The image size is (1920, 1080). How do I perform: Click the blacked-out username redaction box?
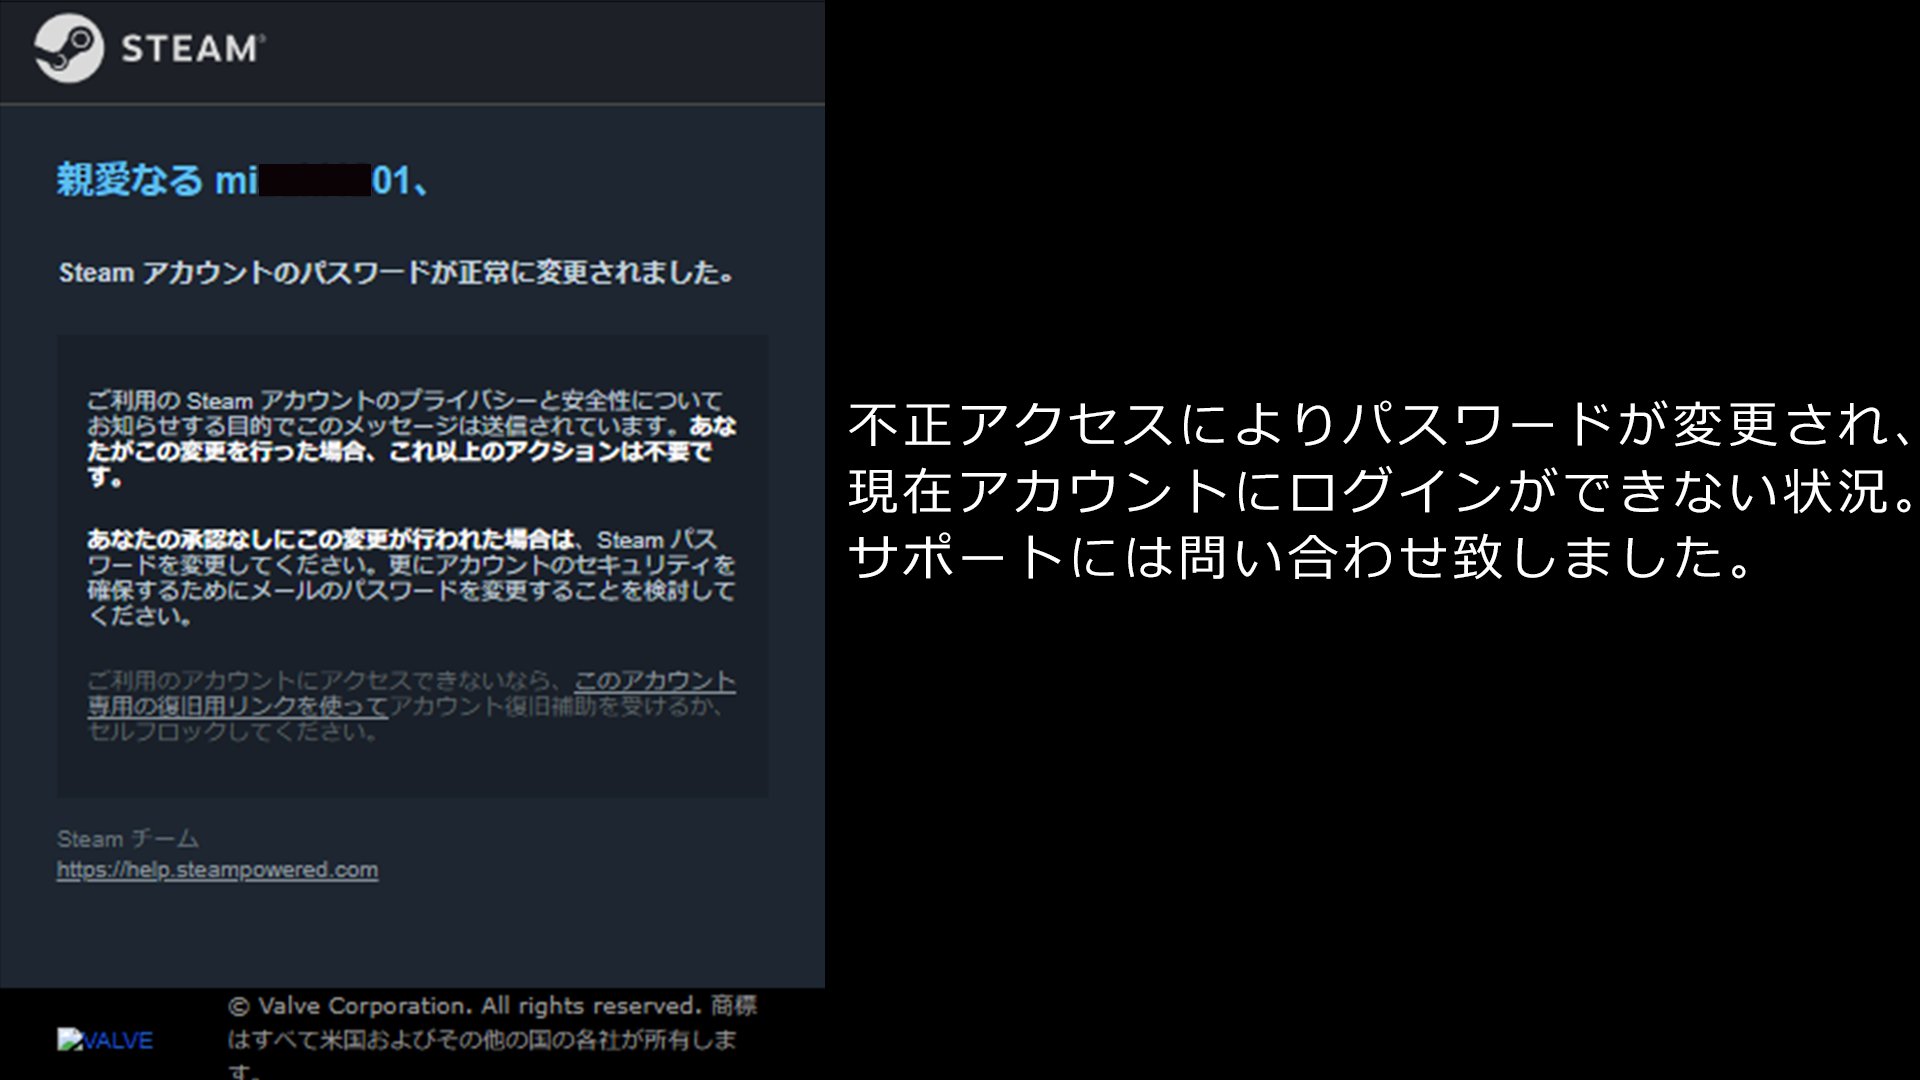[315, 181]
